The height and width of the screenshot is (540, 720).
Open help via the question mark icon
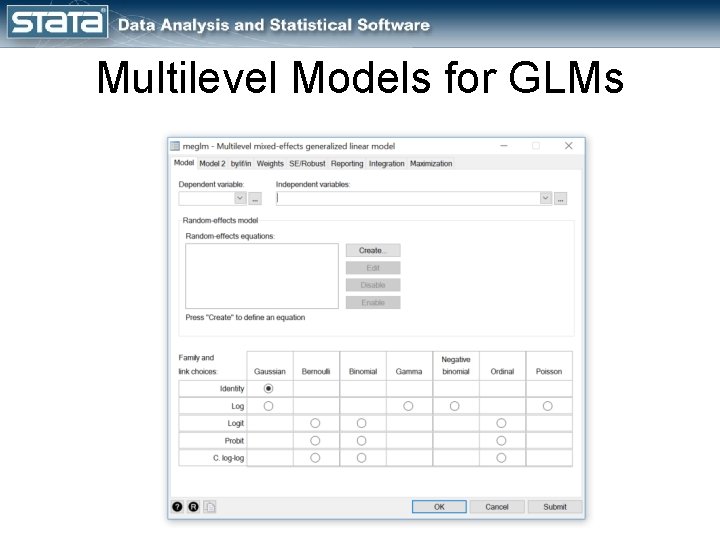tap(177, 506)
